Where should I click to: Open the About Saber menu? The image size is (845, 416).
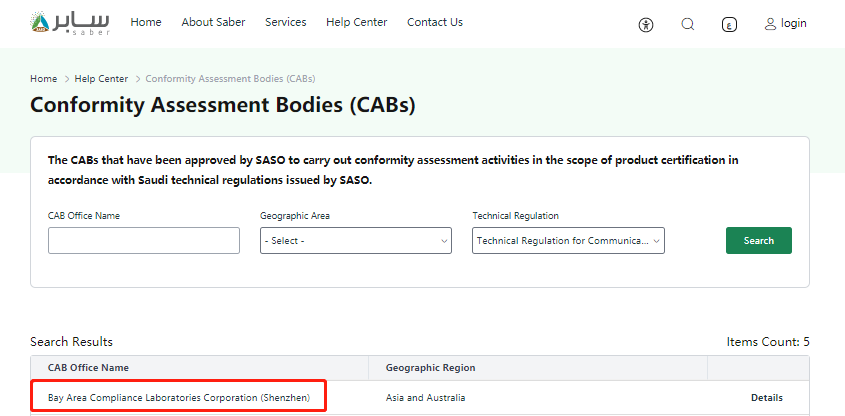pyautogui.click(x=213, y=22)
